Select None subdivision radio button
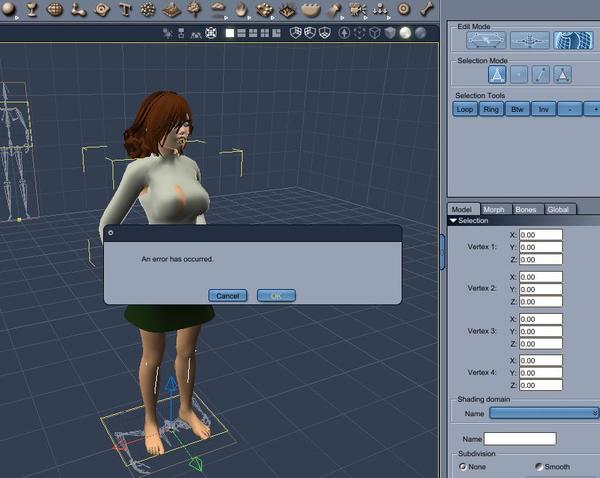This screenshot has height=478, width=600. 463,467
